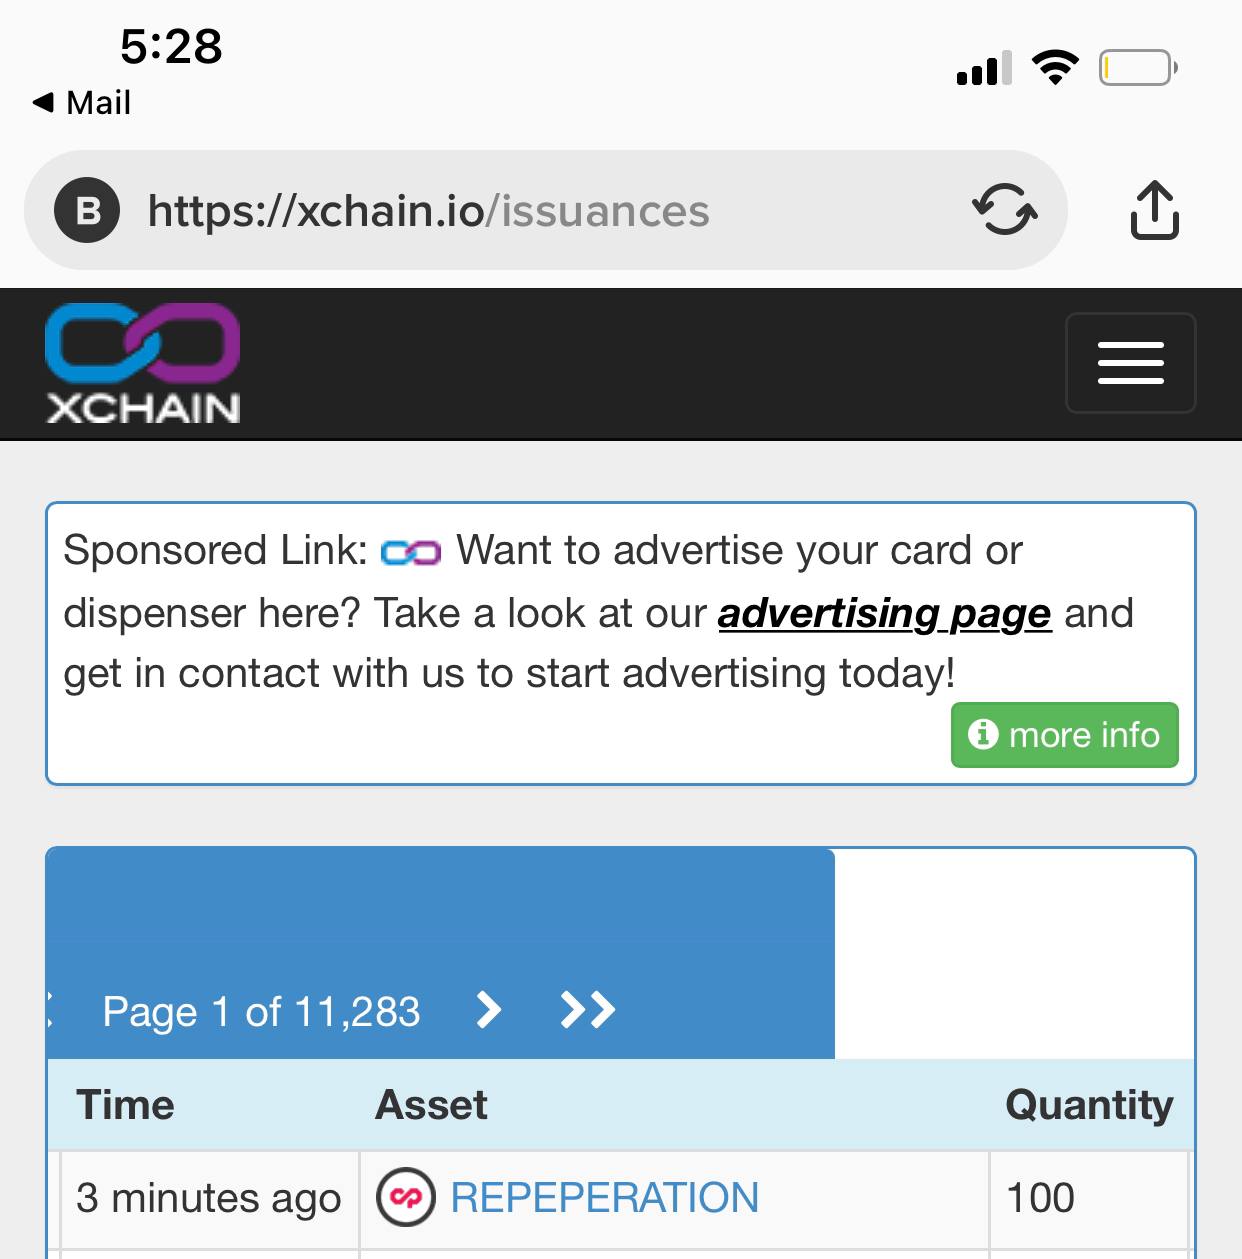Open the hamburger navigation menu
Viewport: 1242px width, 1259px height.
pos(1130,363)
